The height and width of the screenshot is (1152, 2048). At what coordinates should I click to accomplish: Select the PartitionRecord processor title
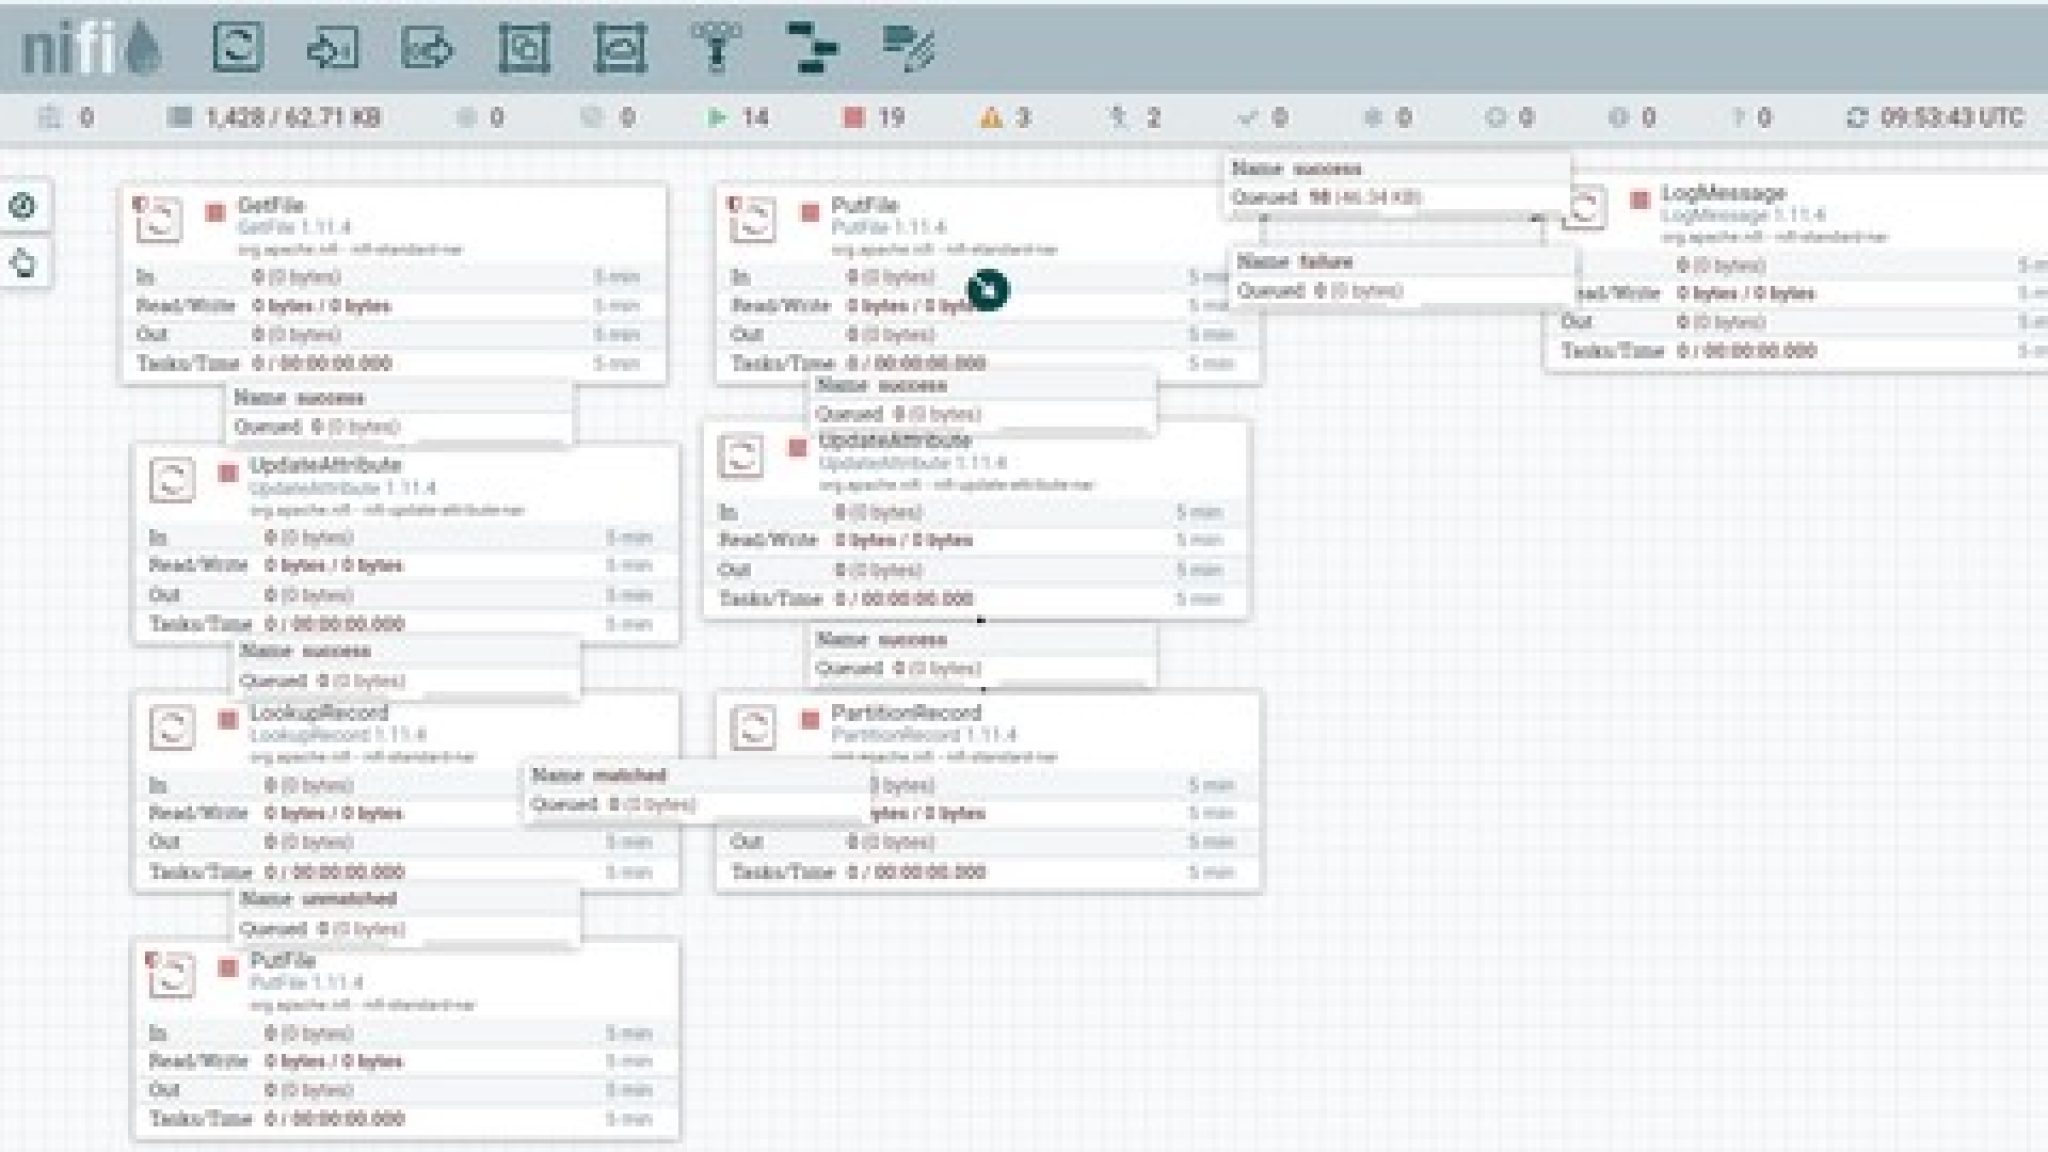[907, 713]
